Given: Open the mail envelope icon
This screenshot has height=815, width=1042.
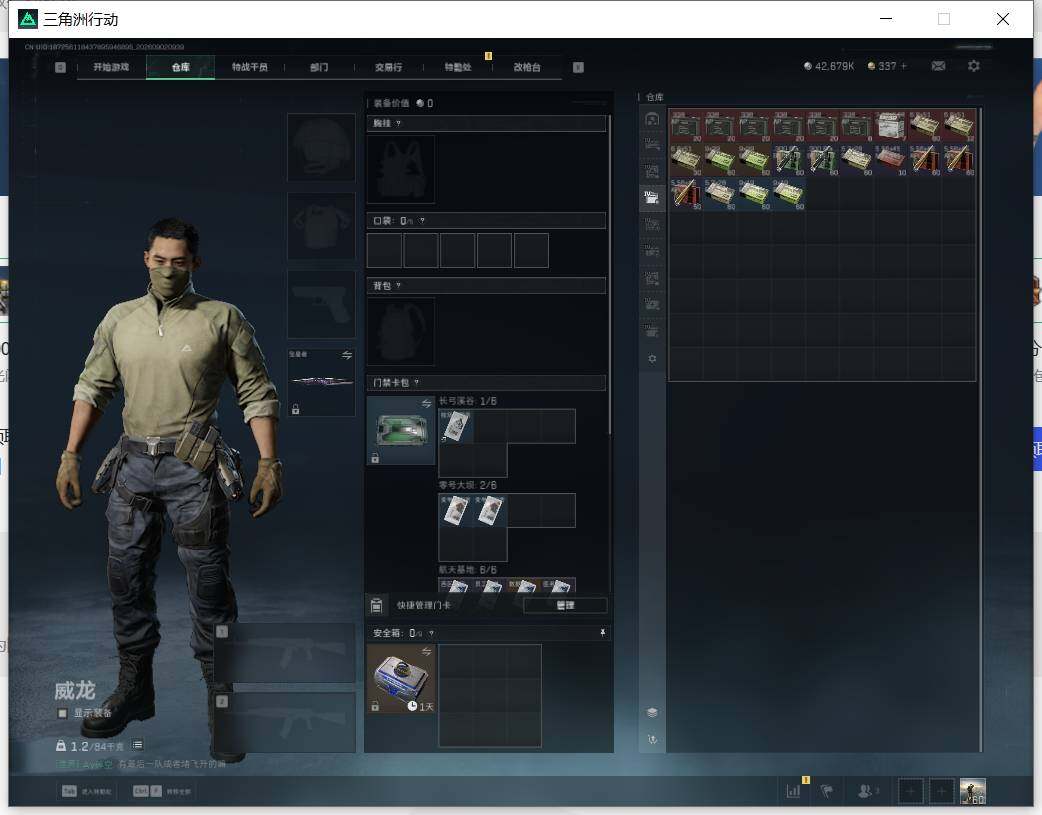Looking at the screenshot, I should pyautogui.click(x=938, y=66).
